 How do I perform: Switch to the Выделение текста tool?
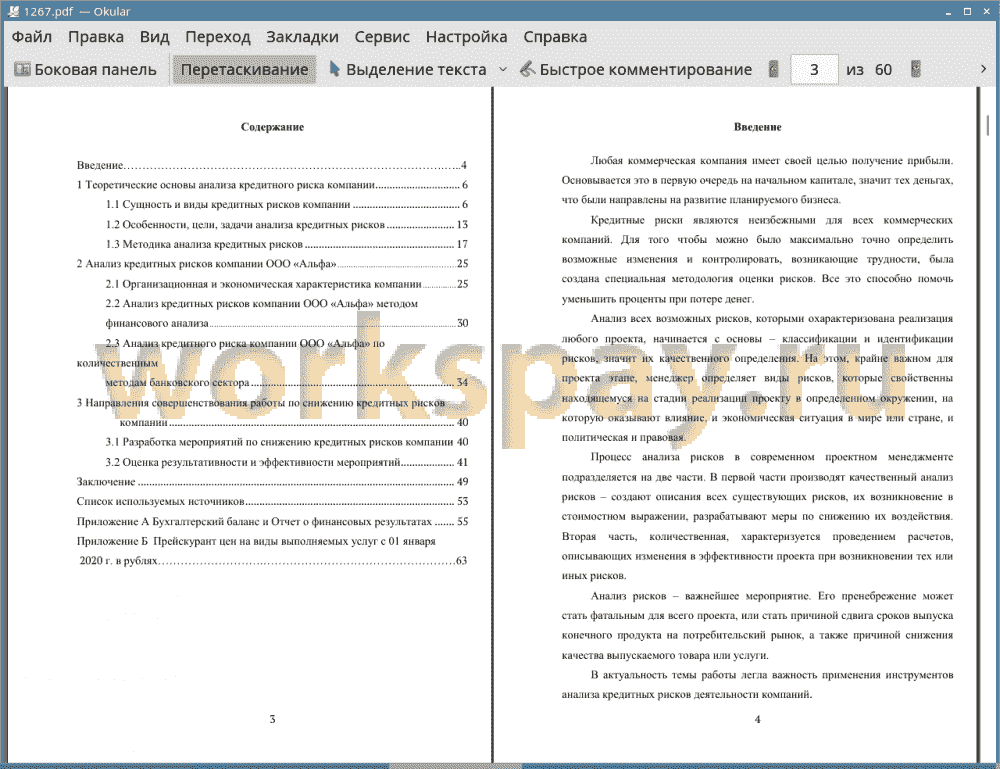[408, 70]
